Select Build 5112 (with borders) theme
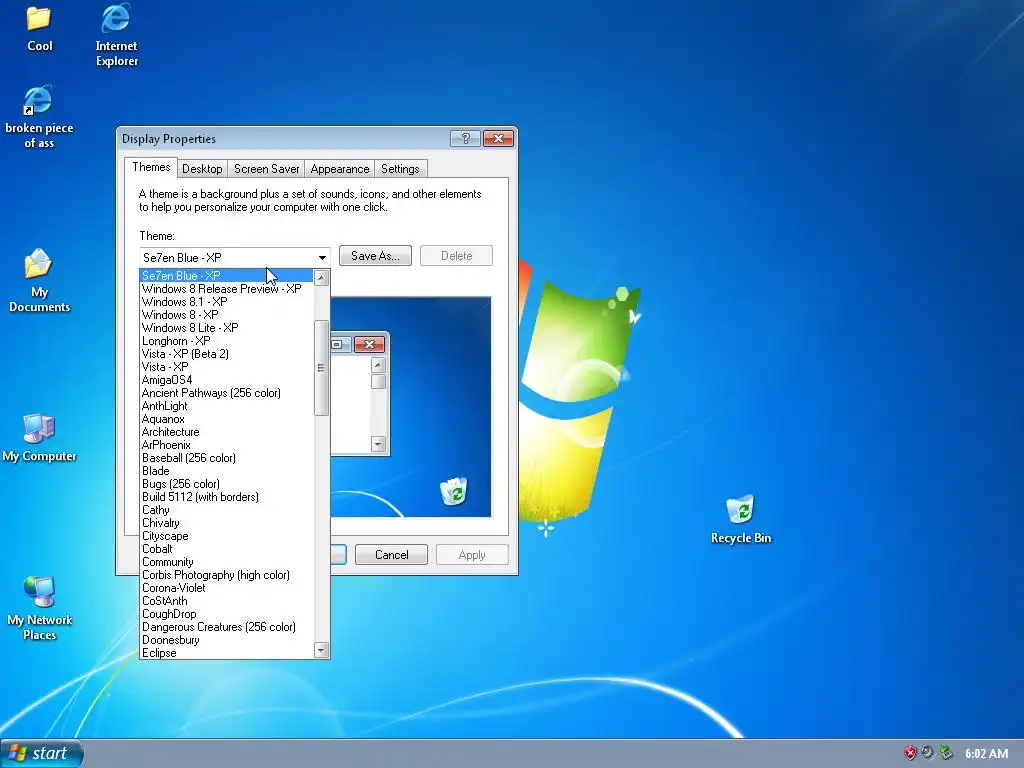The height and width of the screenshot is (768, 1024). [227, 497]
